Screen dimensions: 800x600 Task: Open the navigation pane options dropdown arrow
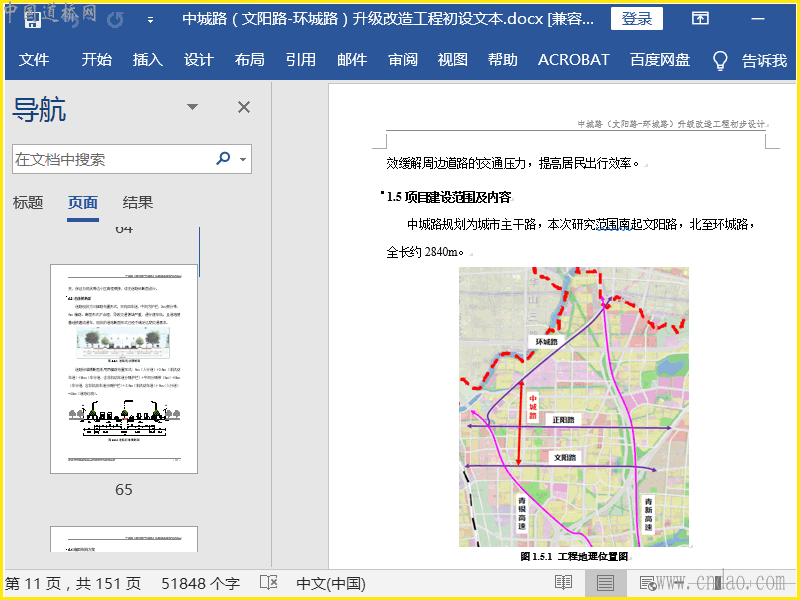[192, 107]
